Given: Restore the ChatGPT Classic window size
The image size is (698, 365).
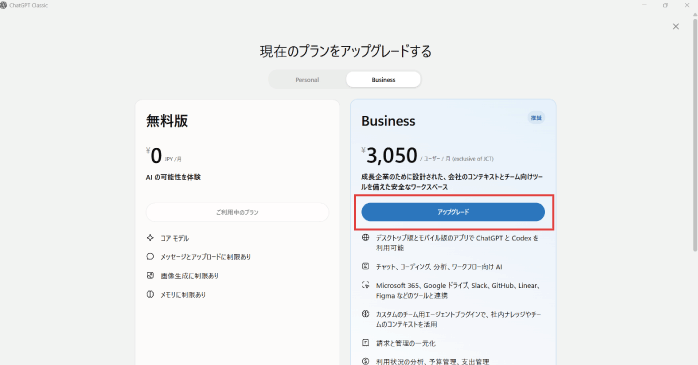Looking at the screenshot, I should coord(666,5).
